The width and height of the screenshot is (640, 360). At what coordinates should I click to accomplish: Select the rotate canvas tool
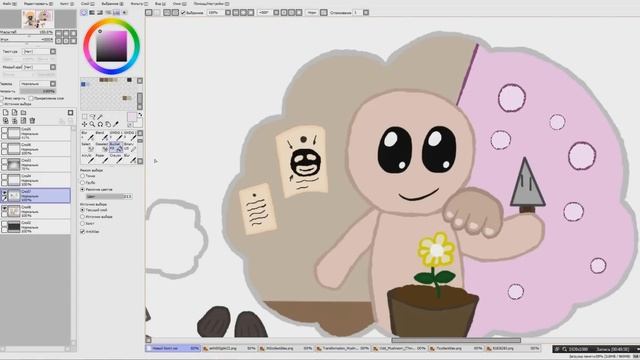(x=100, y=124)
